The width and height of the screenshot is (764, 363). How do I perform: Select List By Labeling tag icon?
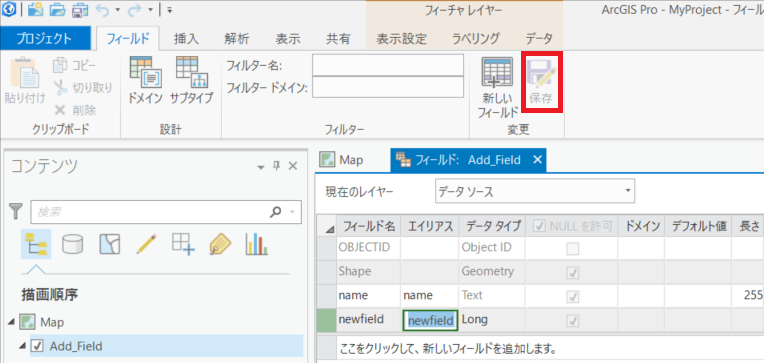(220, 244)
